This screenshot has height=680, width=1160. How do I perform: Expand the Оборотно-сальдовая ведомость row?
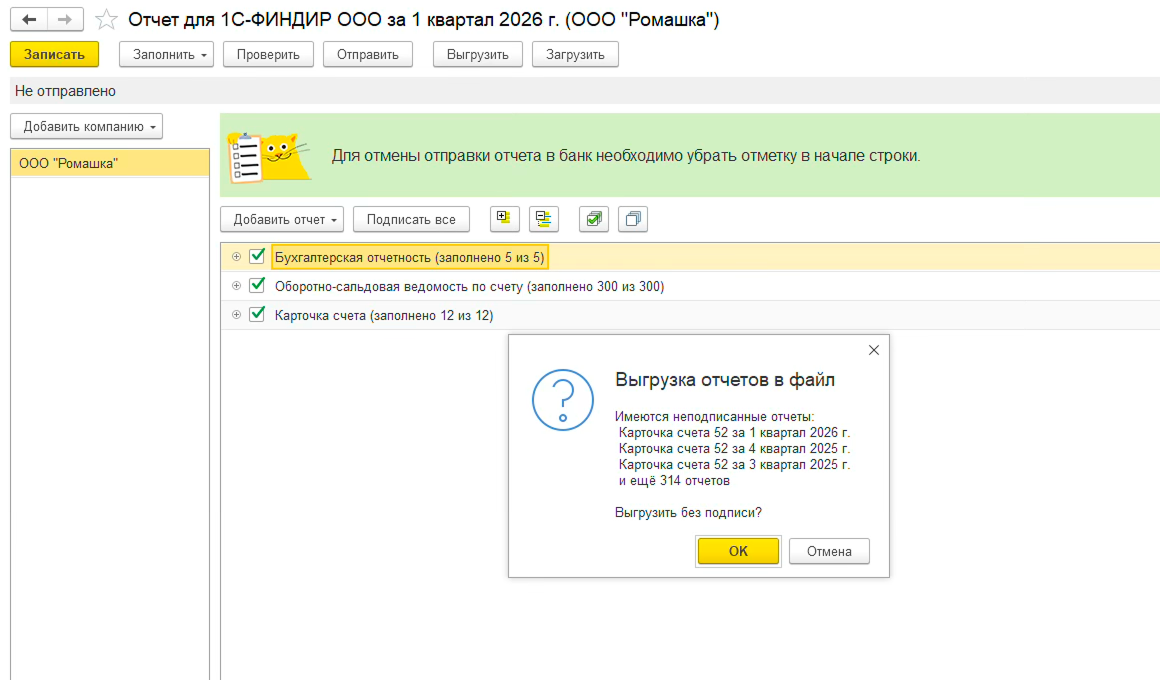tap(236, 286)
